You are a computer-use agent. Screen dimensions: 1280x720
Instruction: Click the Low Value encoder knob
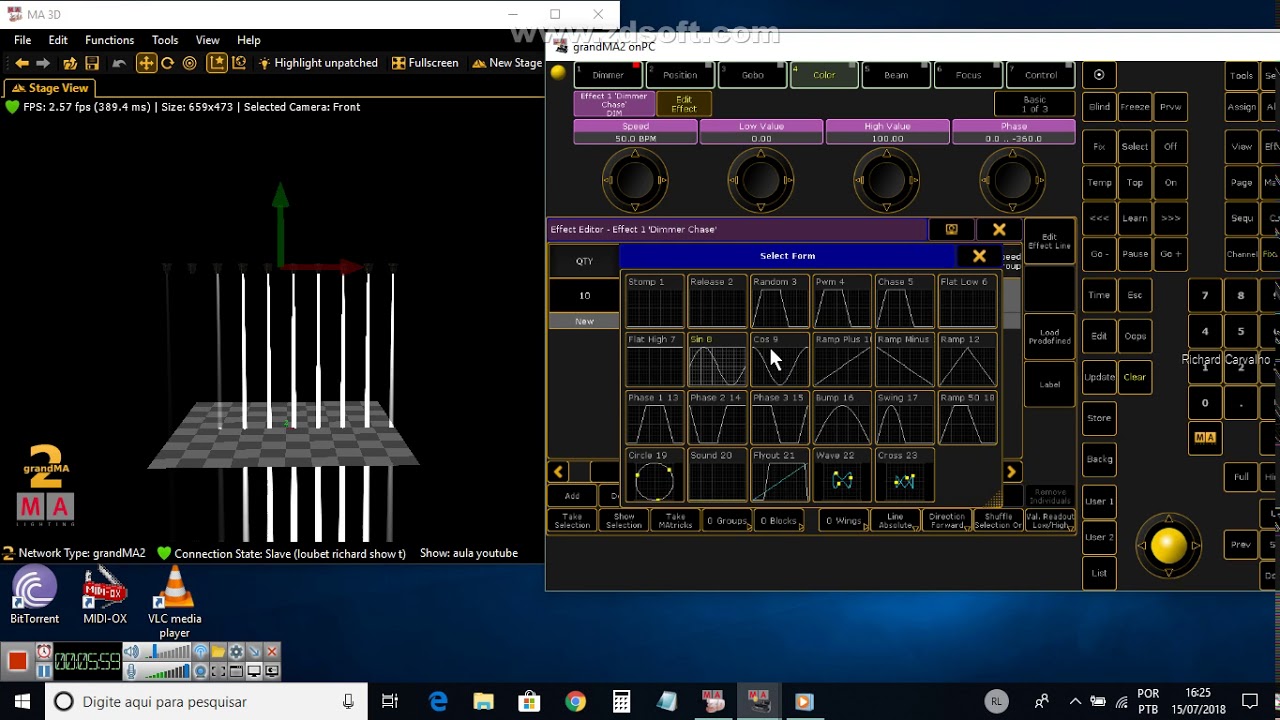[761, 180]
